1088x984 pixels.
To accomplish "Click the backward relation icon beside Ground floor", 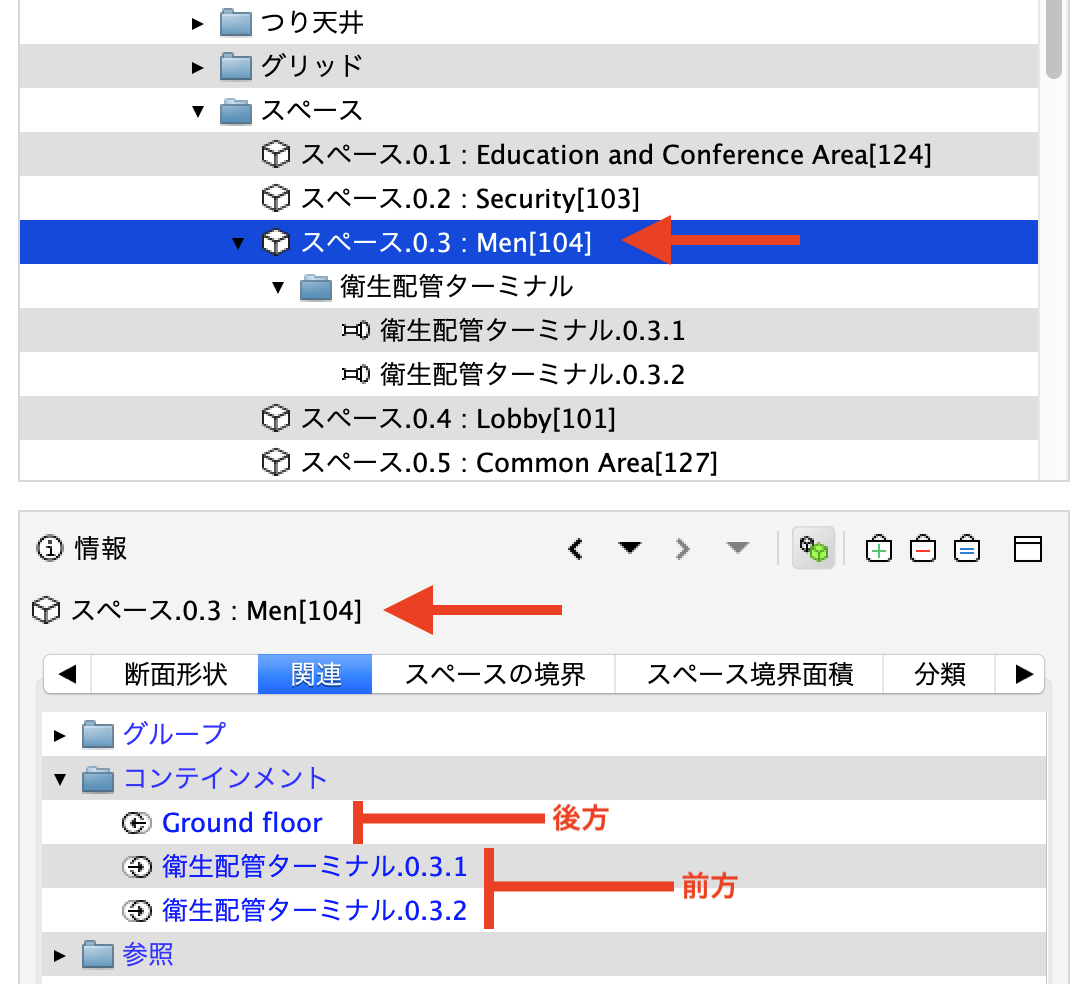I will [x=137, y=823].
